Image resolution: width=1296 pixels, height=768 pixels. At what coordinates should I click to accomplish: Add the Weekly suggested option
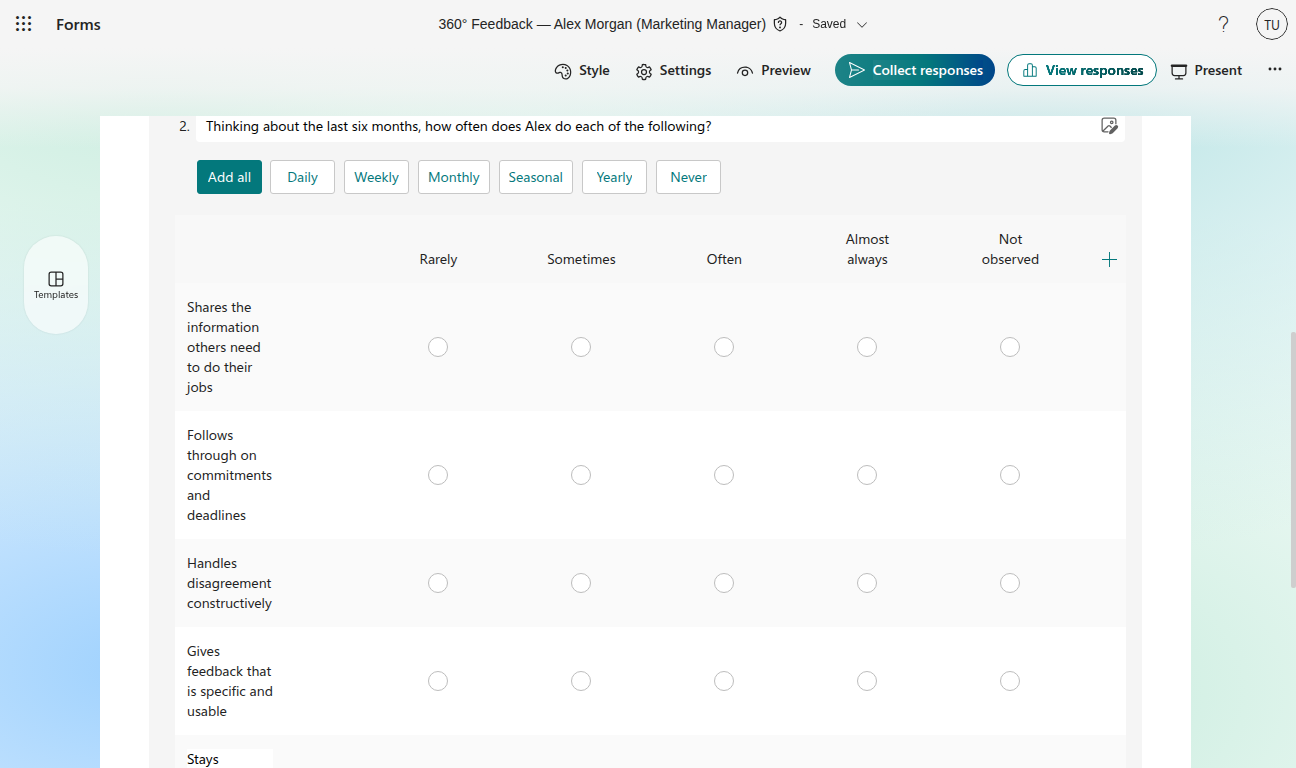[x=376, y=177]
